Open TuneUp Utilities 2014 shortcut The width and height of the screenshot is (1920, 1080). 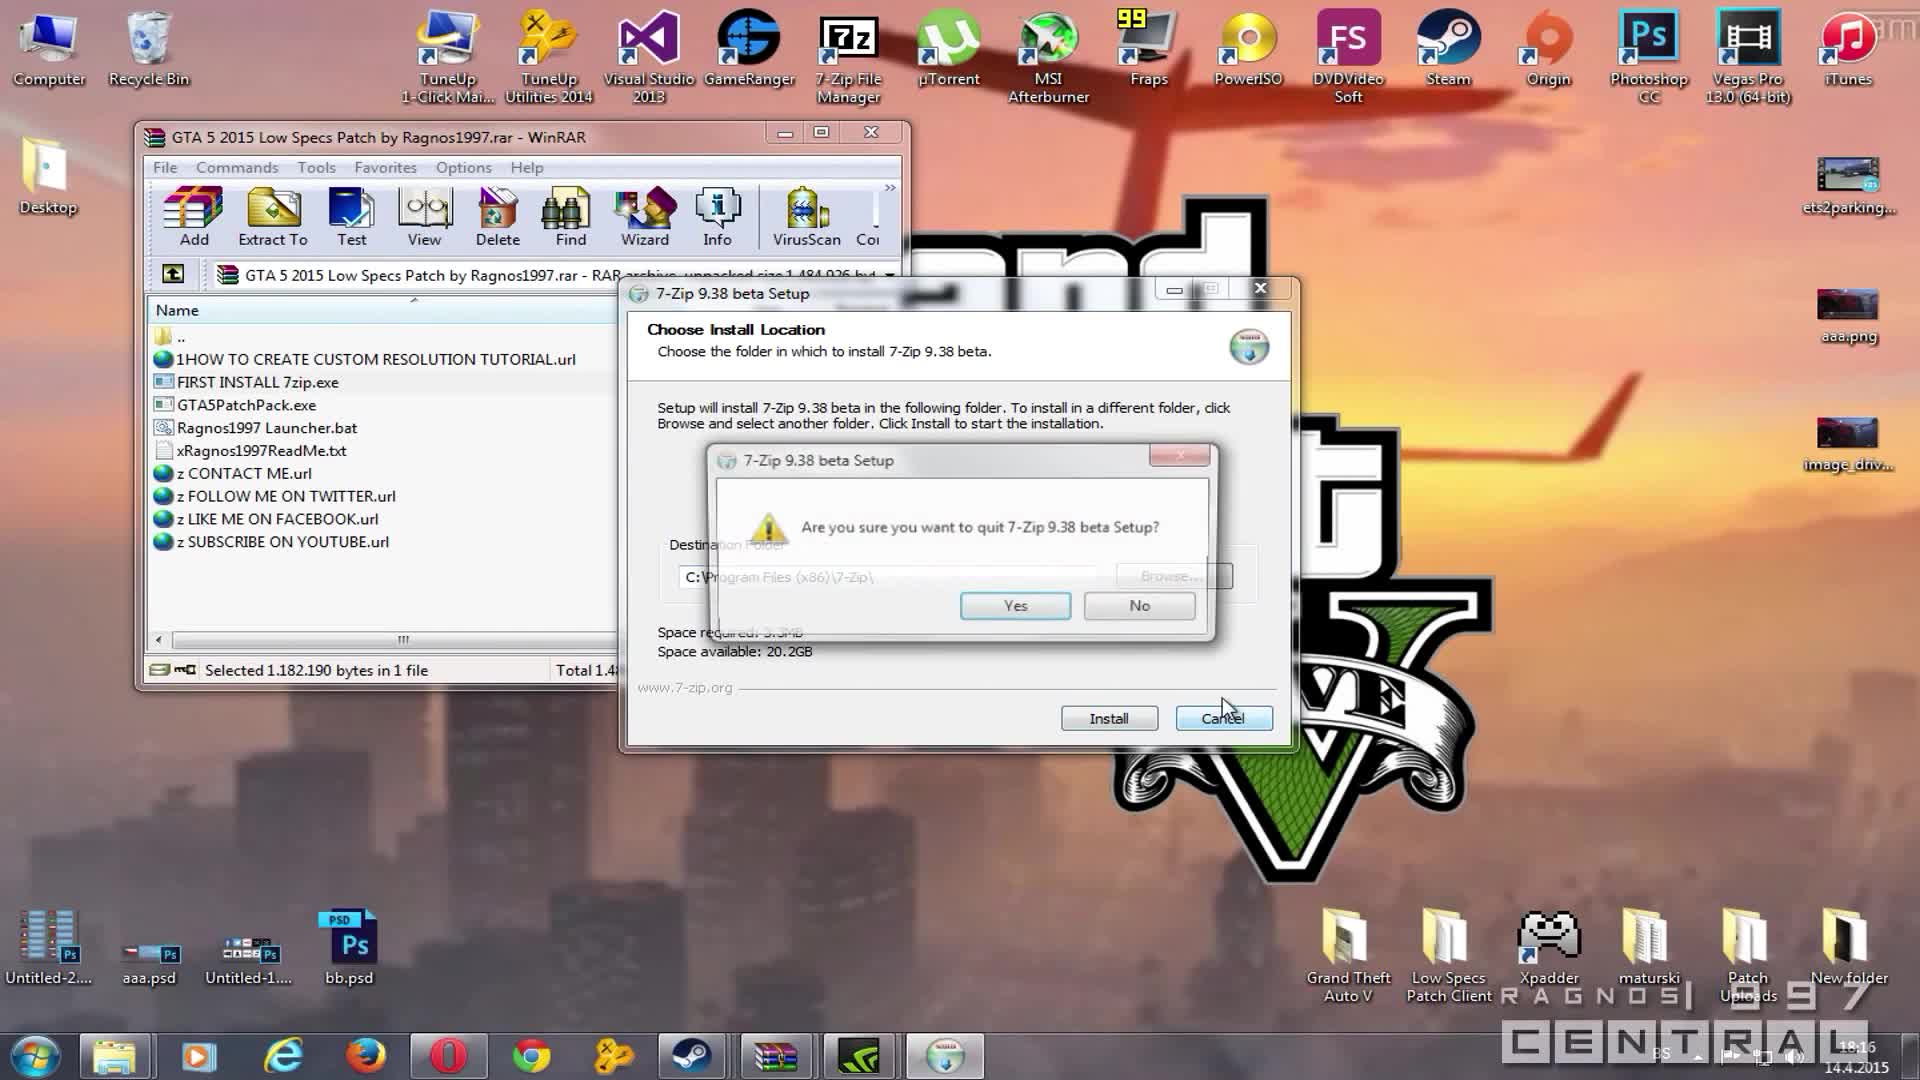coord(548,57)
